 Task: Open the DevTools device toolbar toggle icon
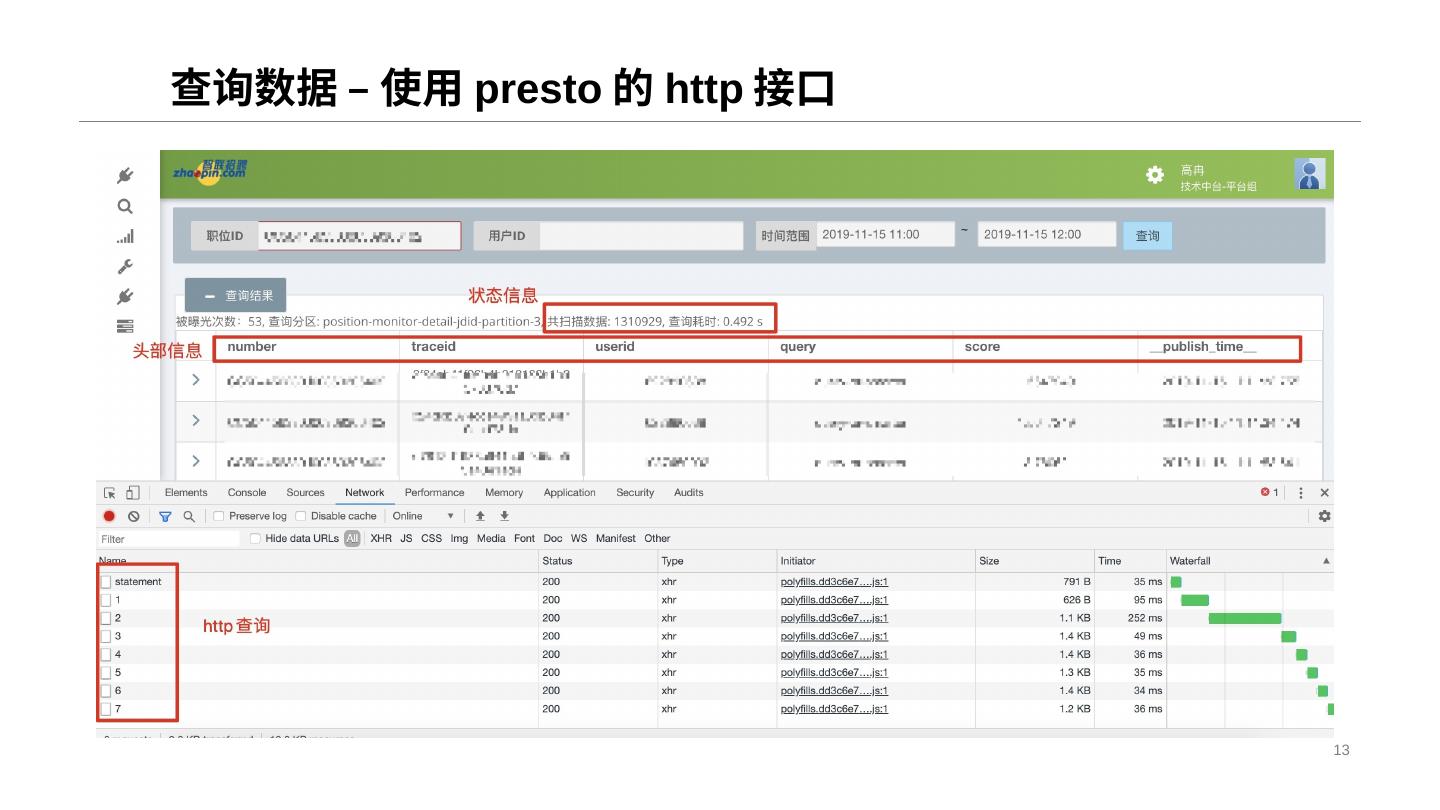(133, 493)
